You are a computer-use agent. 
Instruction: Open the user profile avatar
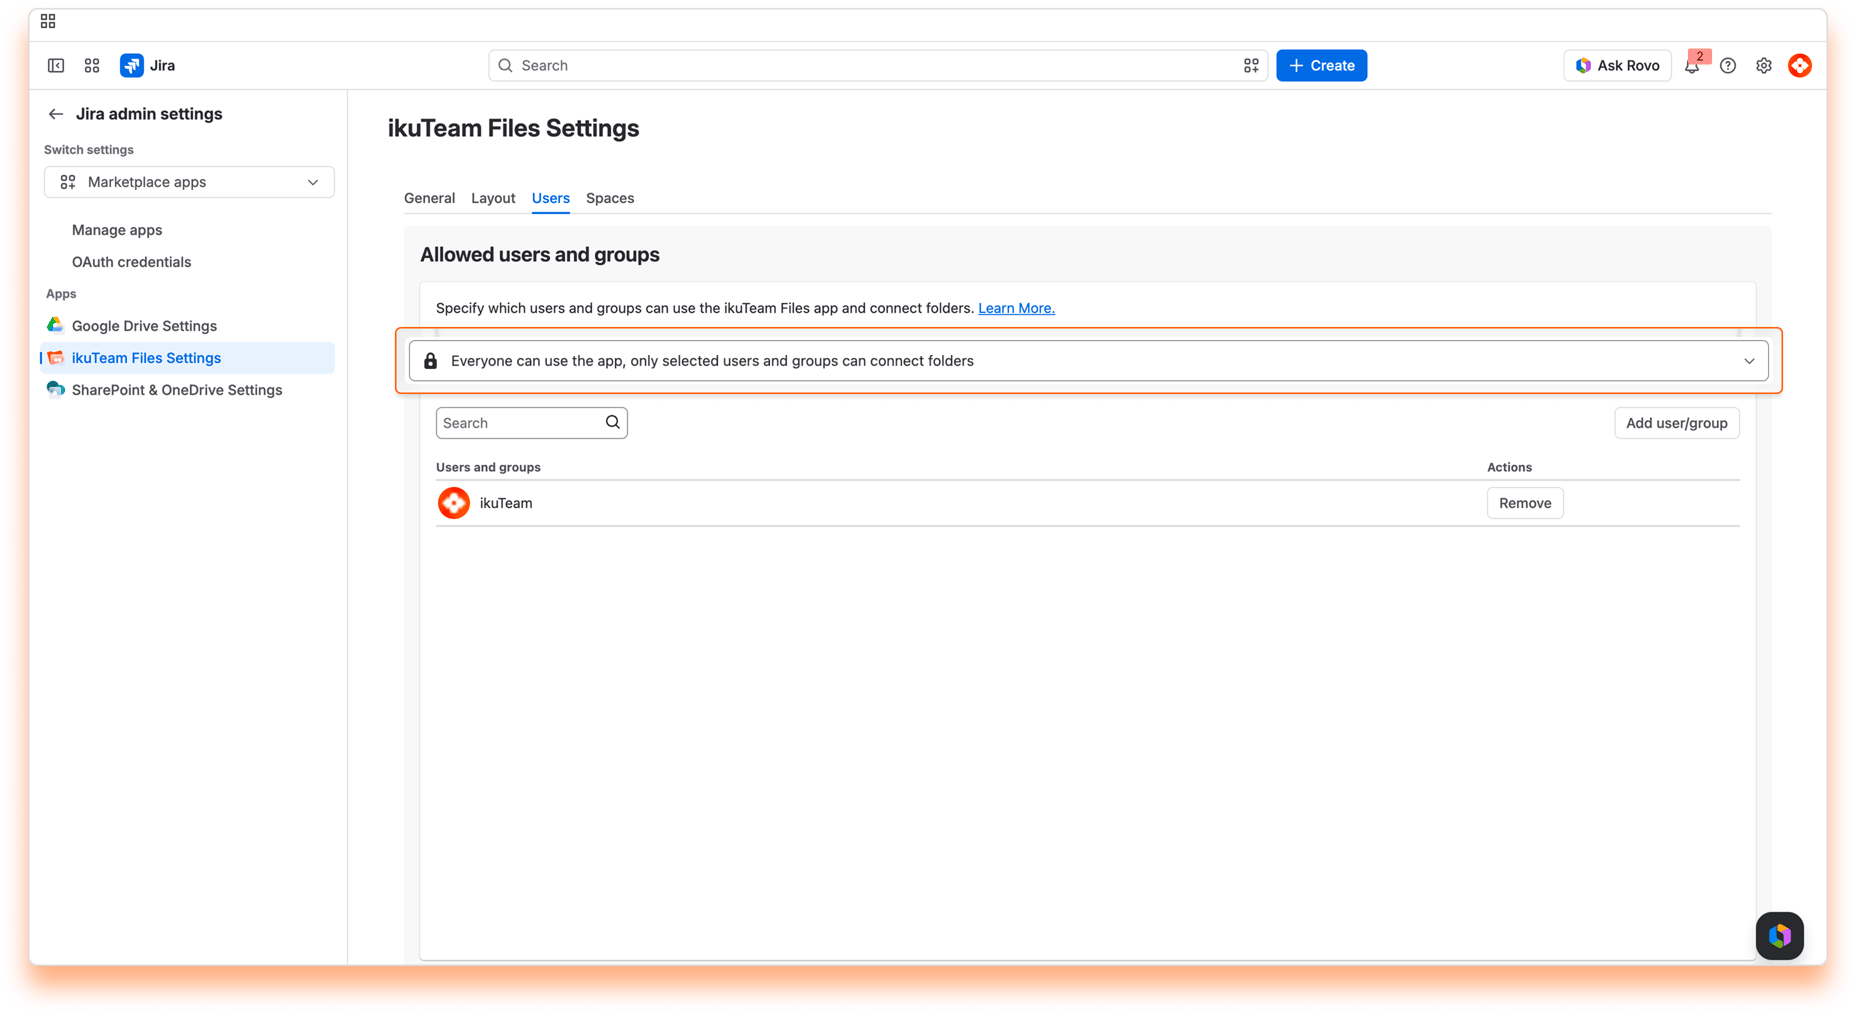click(x=1800, y=65)
